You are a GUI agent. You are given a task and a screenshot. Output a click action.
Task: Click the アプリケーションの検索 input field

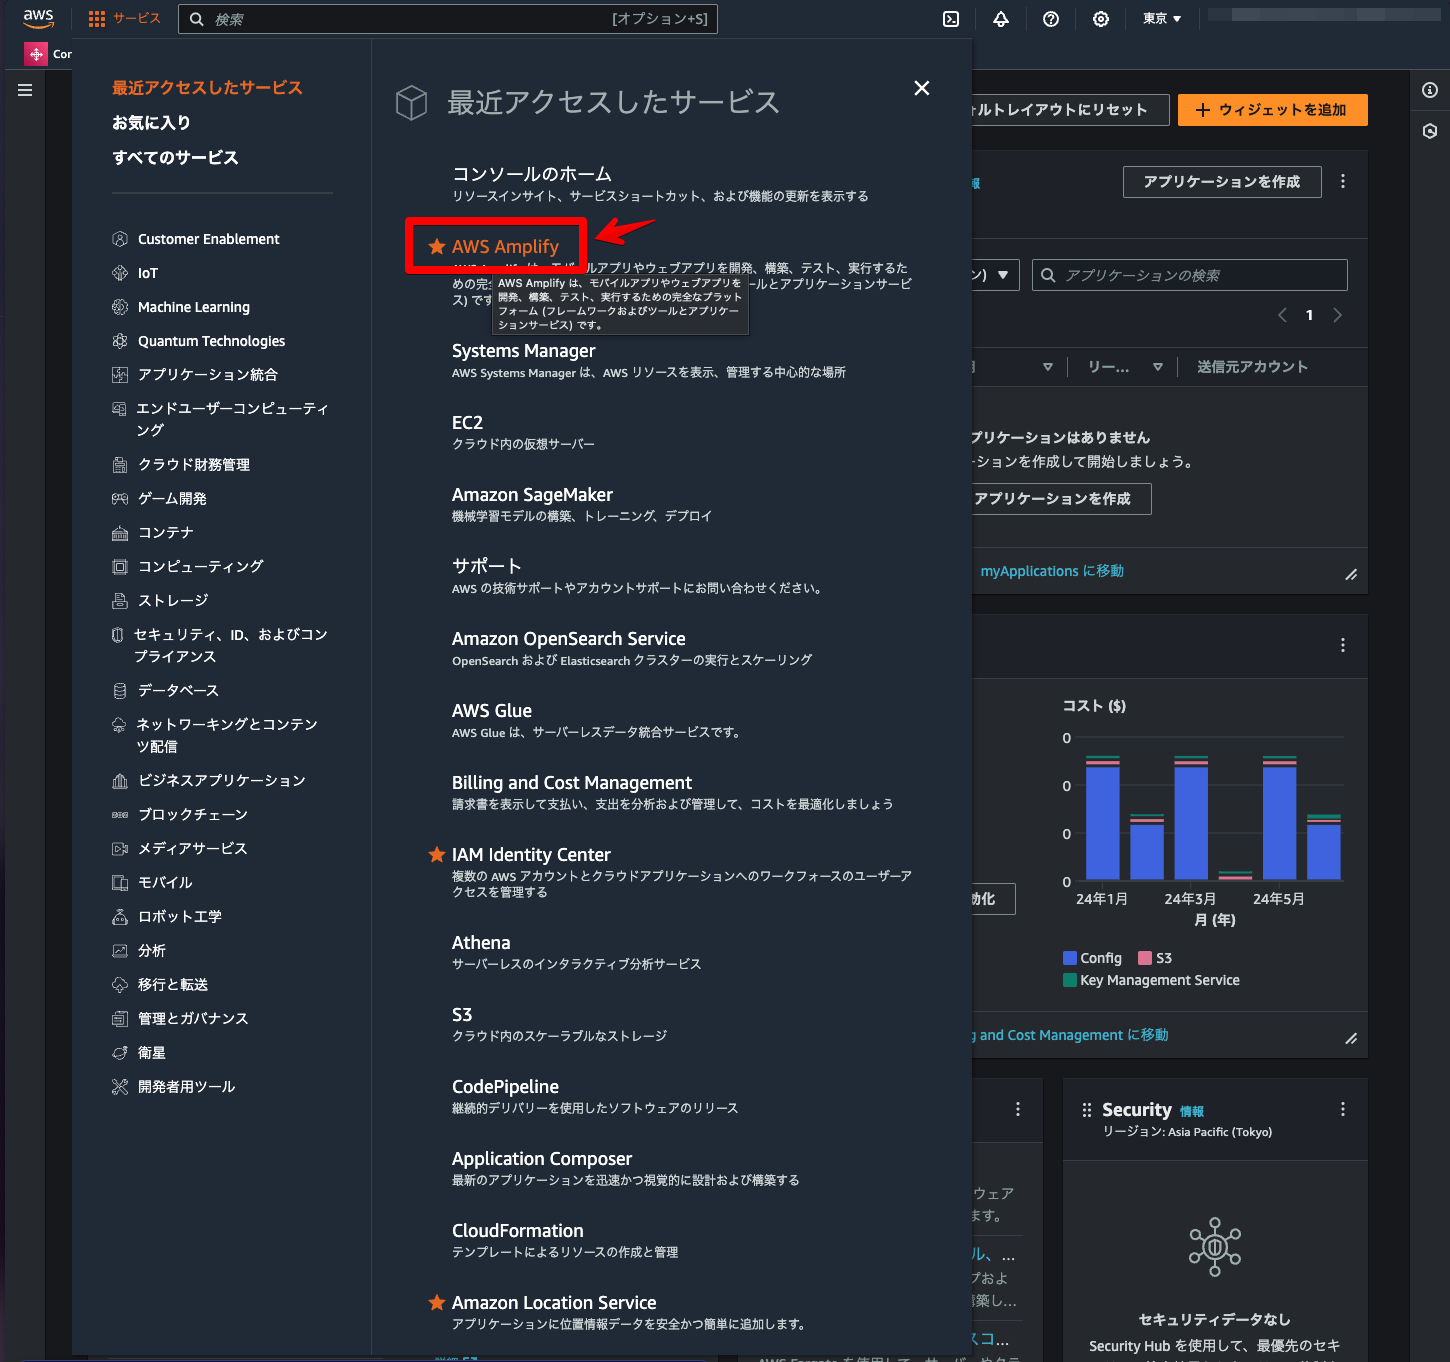pyautogui.click(x=1190, y=275)
